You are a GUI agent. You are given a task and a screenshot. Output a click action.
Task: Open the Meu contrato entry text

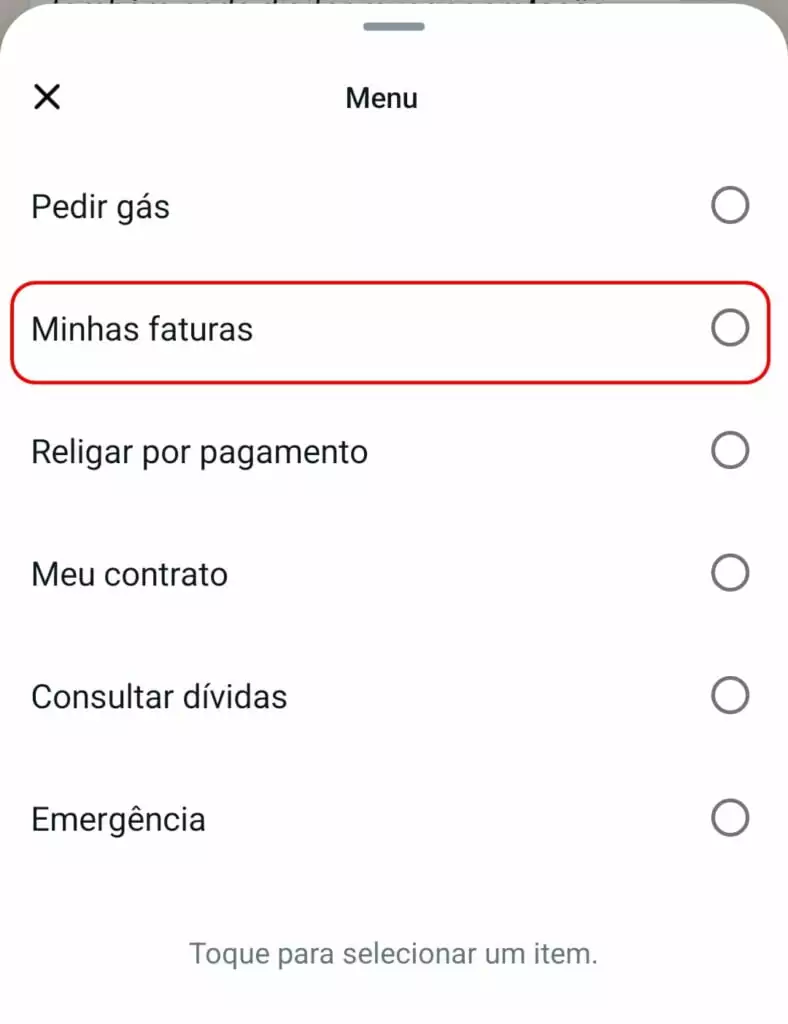(129, 575)
